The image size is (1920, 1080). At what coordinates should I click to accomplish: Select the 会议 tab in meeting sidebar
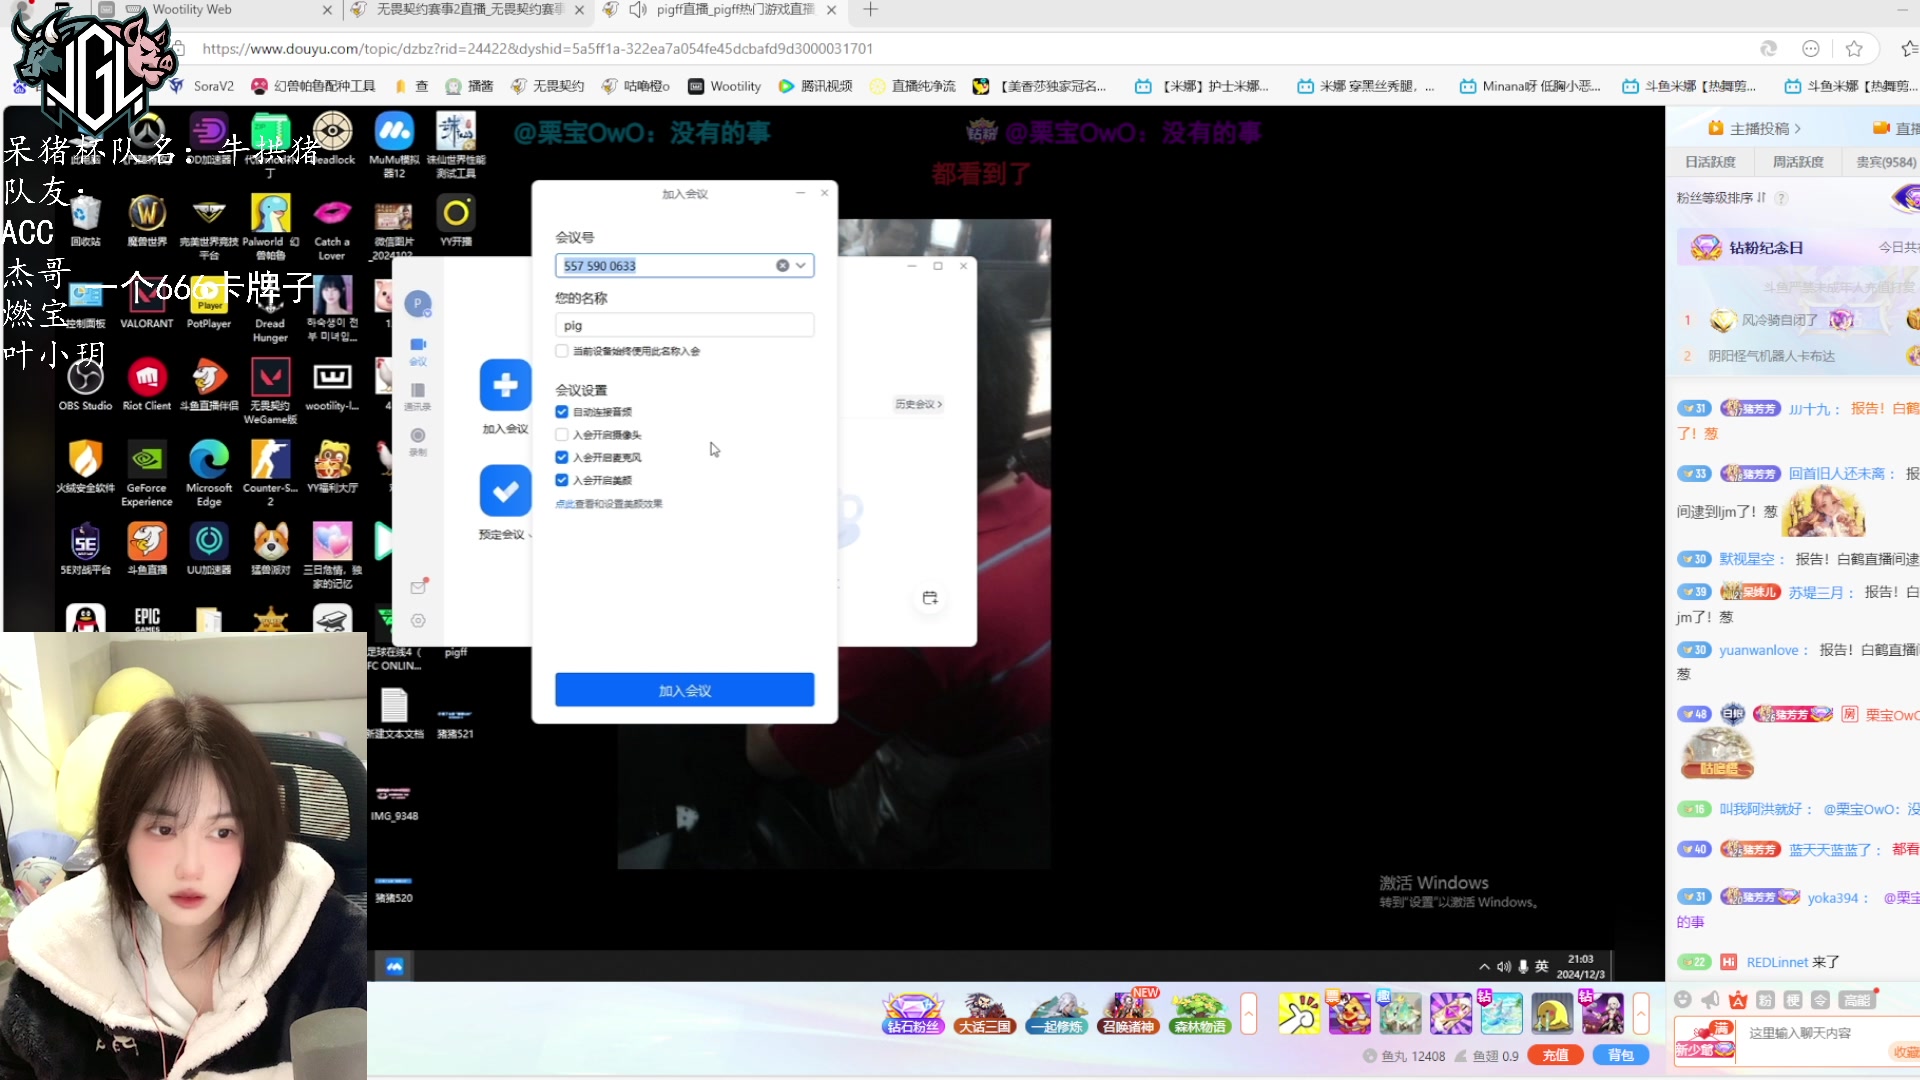418,350
